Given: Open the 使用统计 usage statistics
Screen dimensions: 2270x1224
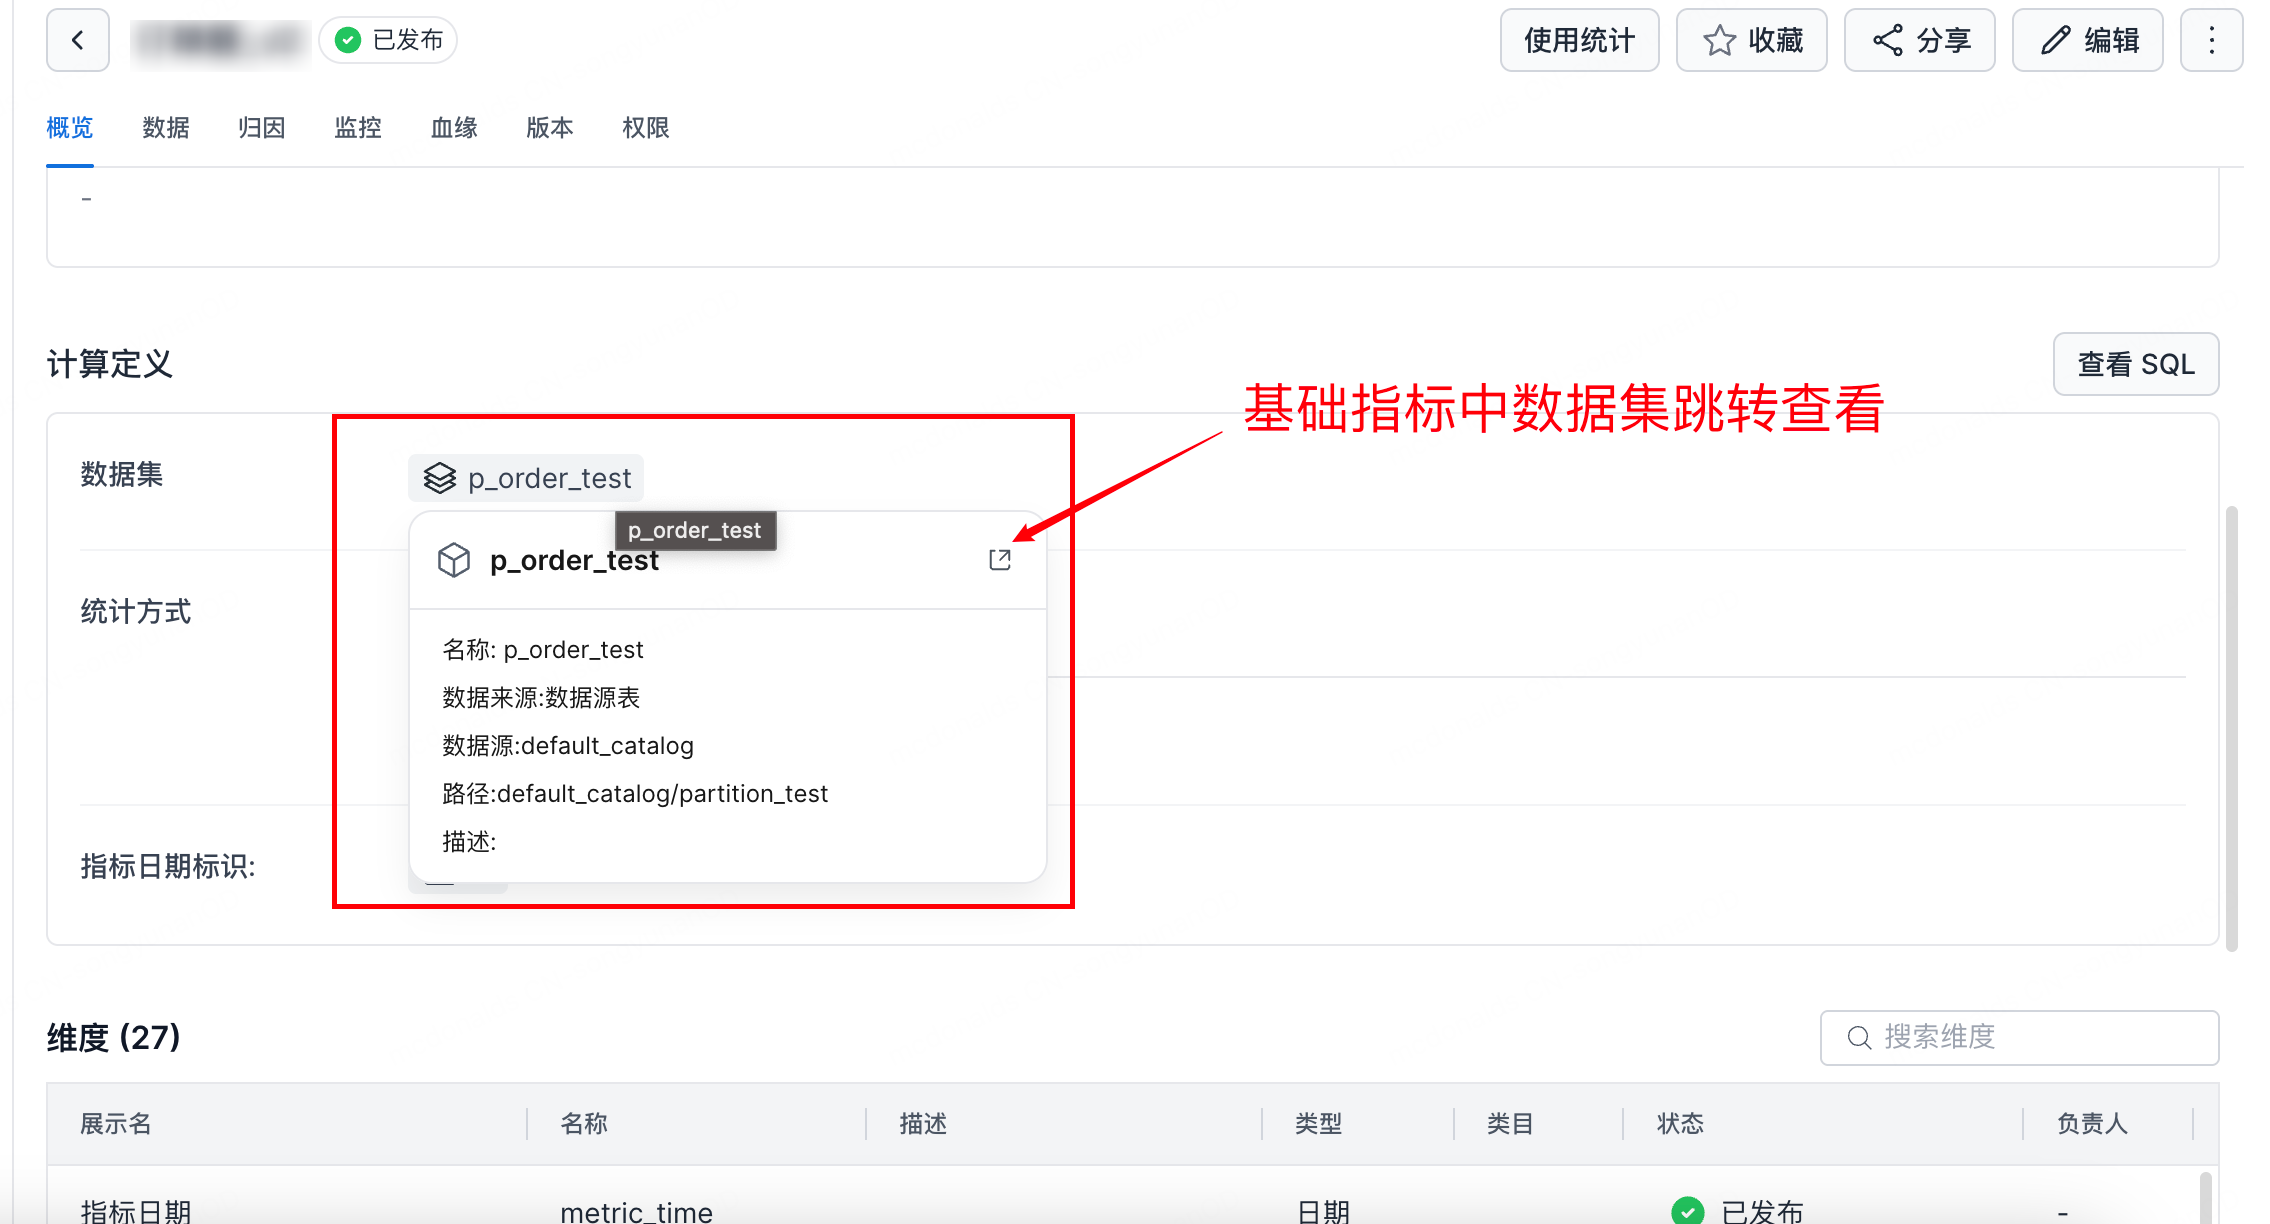Looking at the screenshot, I should click(1579, 40).
